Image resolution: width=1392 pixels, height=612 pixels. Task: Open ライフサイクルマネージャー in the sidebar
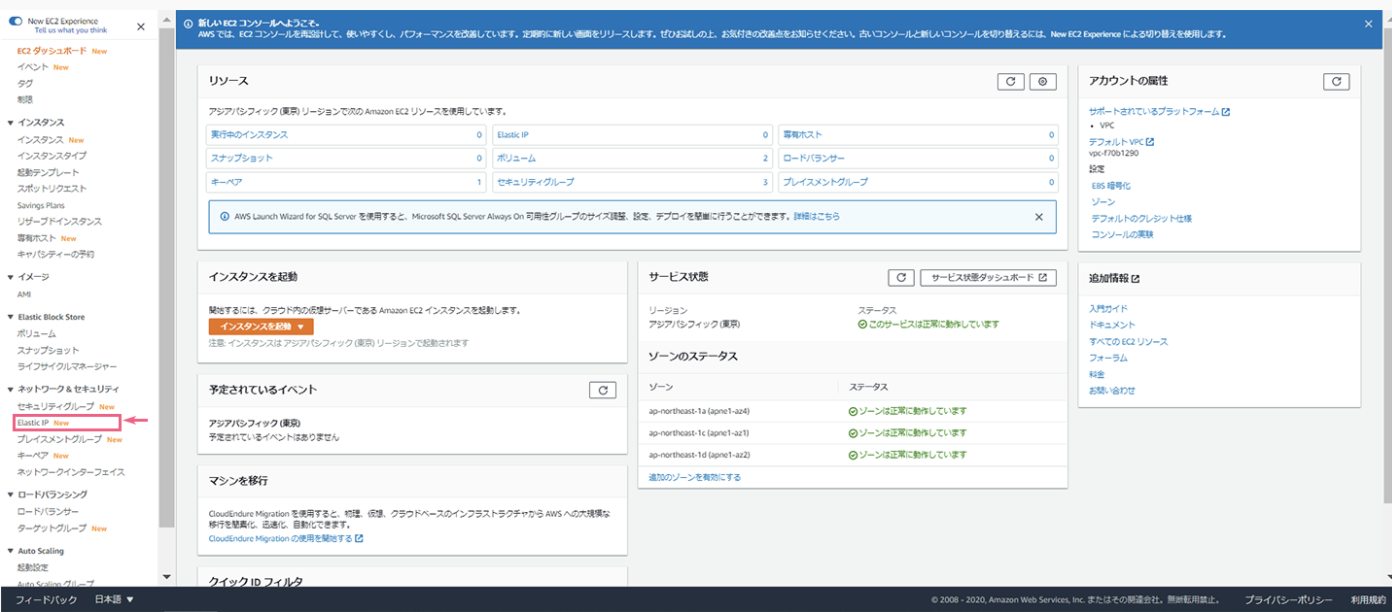click(67, 366)
